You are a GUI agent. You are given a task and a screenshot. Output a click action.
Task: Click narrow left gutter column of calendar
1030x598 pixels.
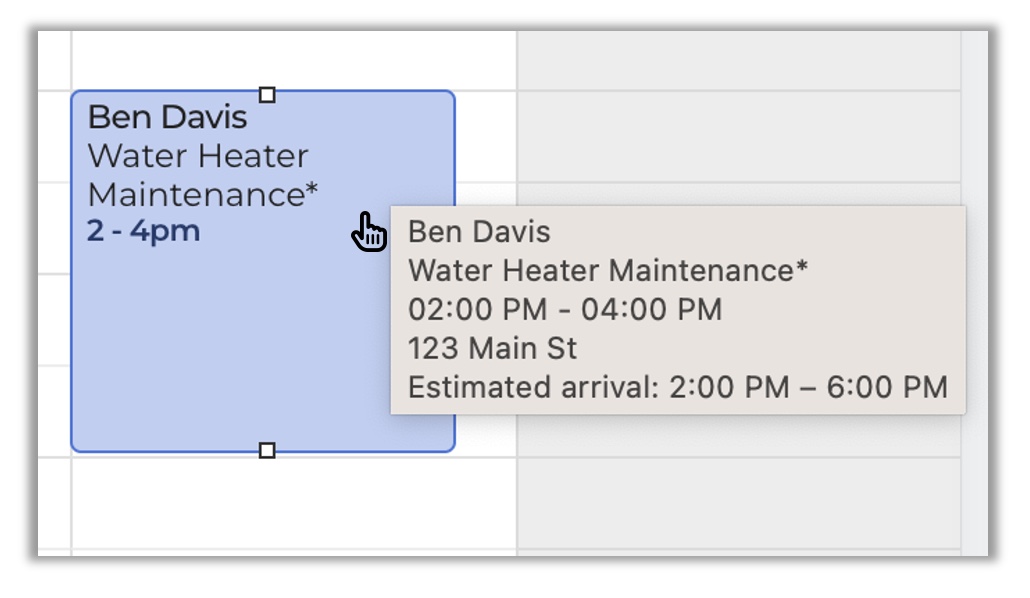pyautogui.click(x=54, y=300)
